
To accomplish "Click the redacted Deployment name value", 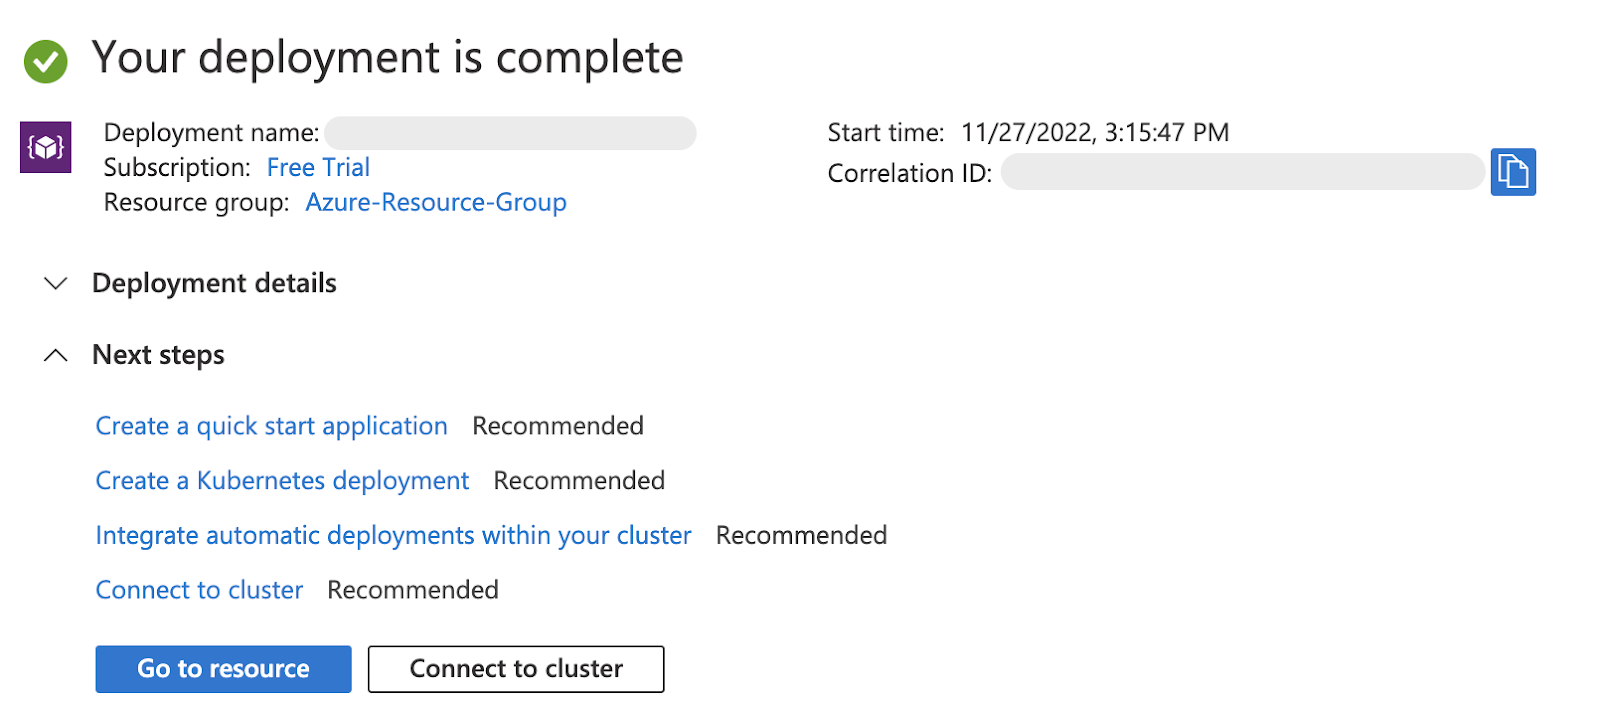I will point(510,133).
